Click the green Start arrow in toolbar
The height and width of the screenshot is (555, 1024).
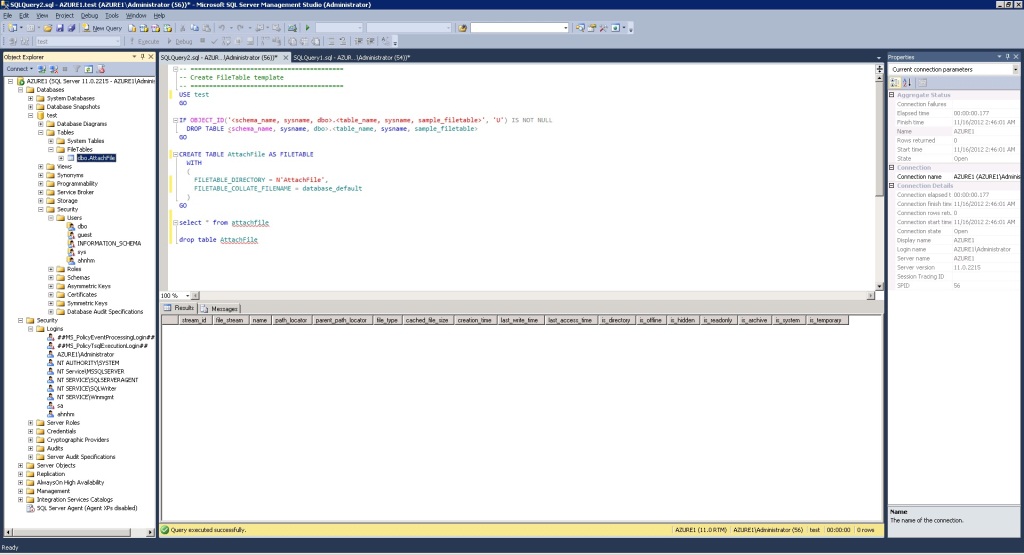[x=308, y=28]
